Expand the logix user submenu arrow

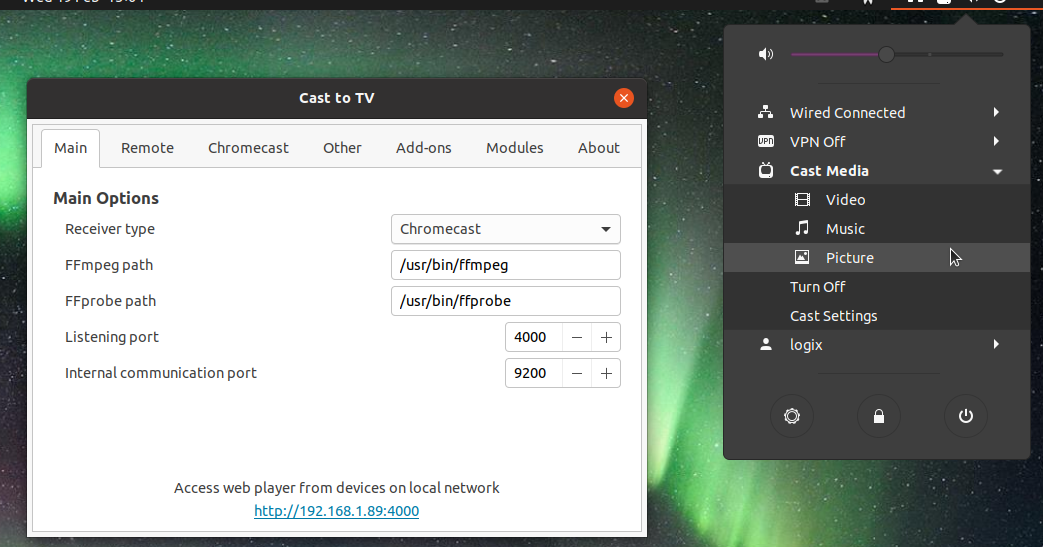[996, 344]
